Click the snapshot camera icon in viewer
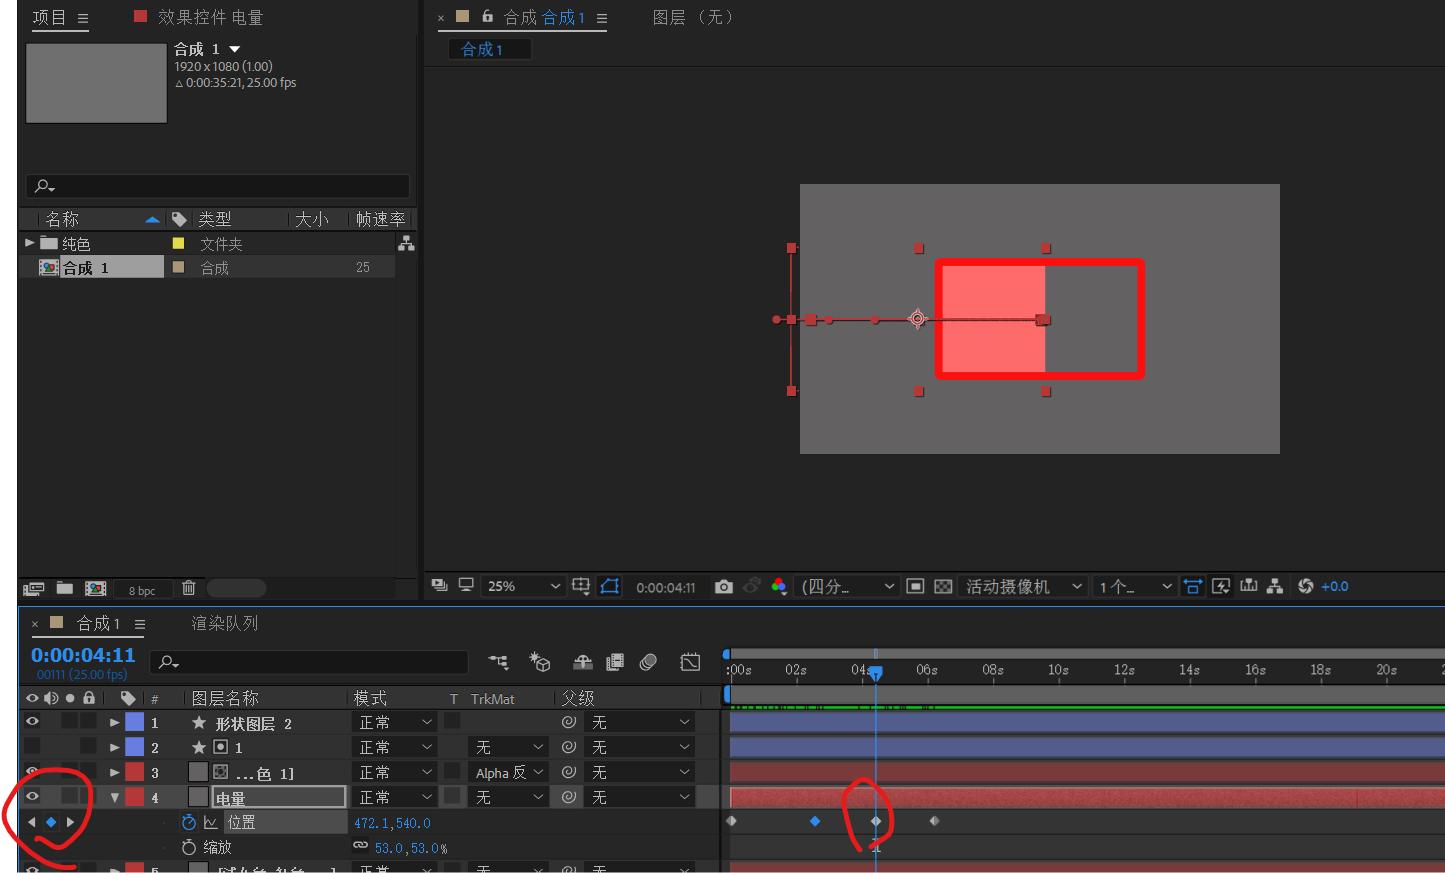 [x=724, y=587]
